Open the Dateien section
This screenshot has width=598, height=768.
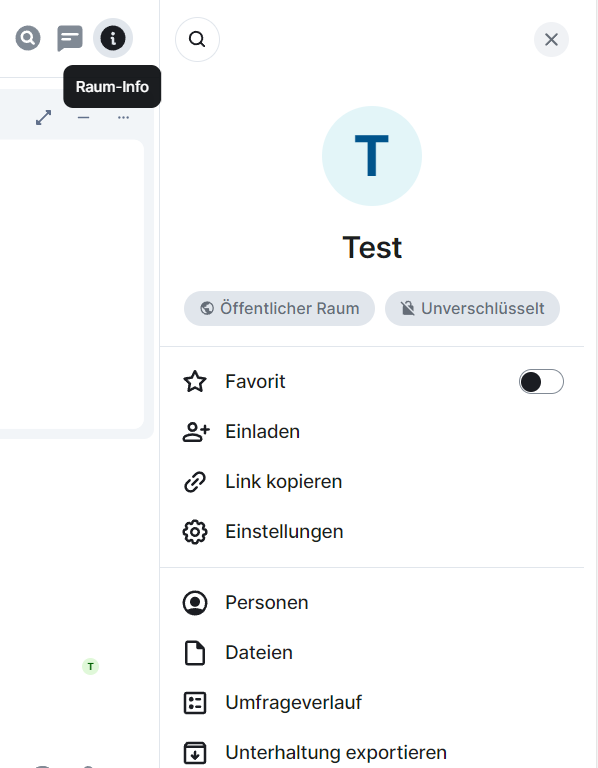(372, 652)
